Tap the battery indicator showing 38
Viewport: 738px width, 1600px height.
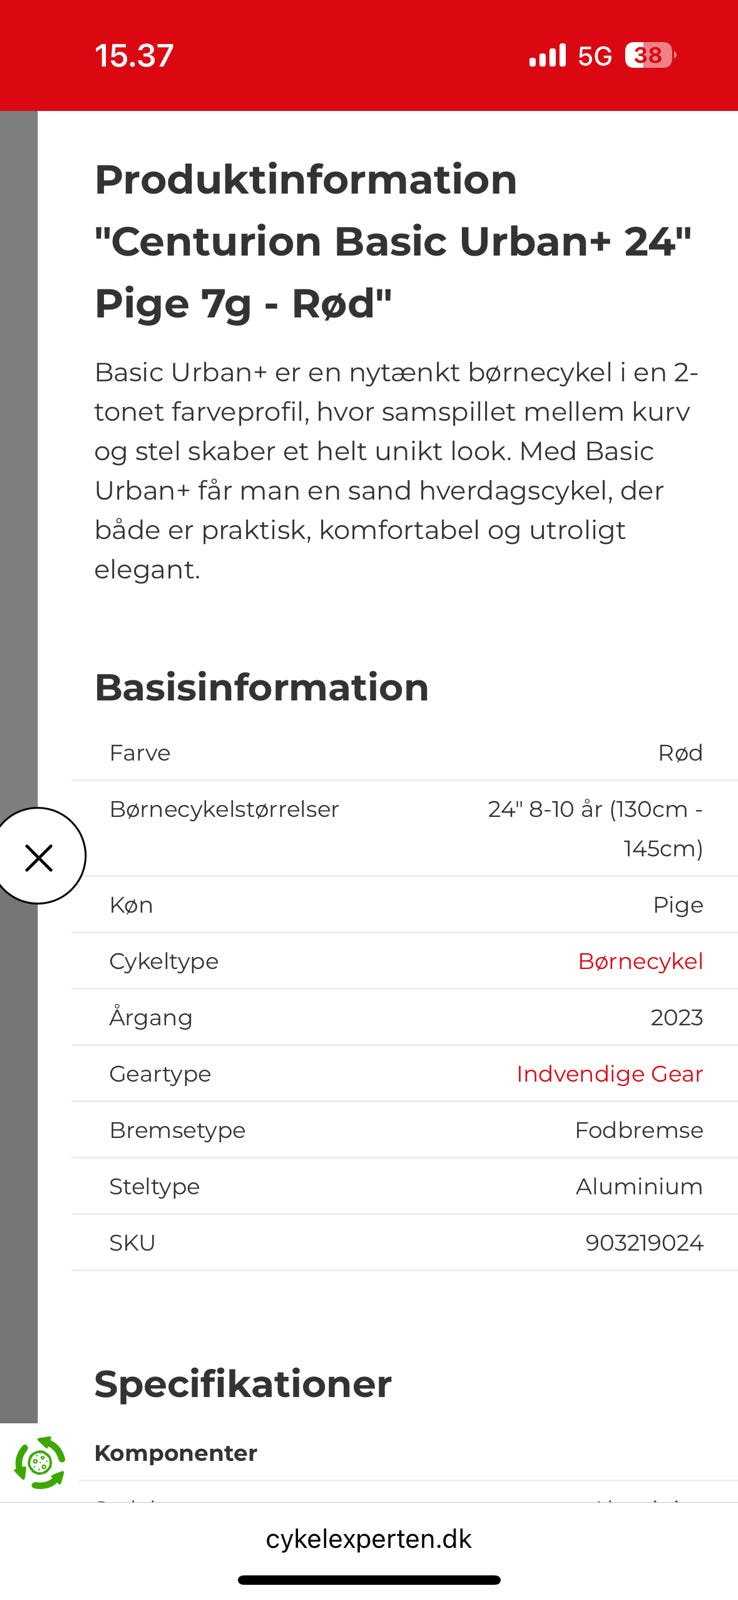click(x=651, y=55)
